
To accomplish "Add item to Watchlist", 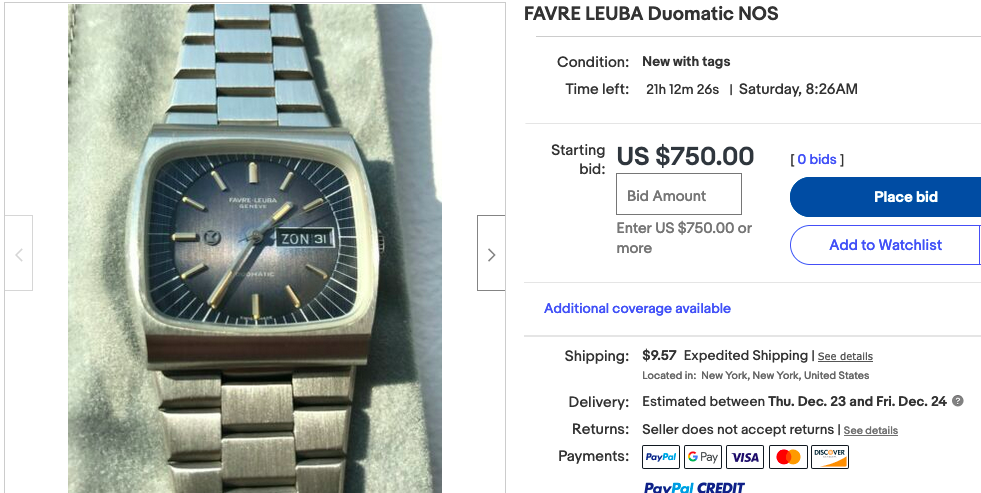I will click(x=885, y=245).
